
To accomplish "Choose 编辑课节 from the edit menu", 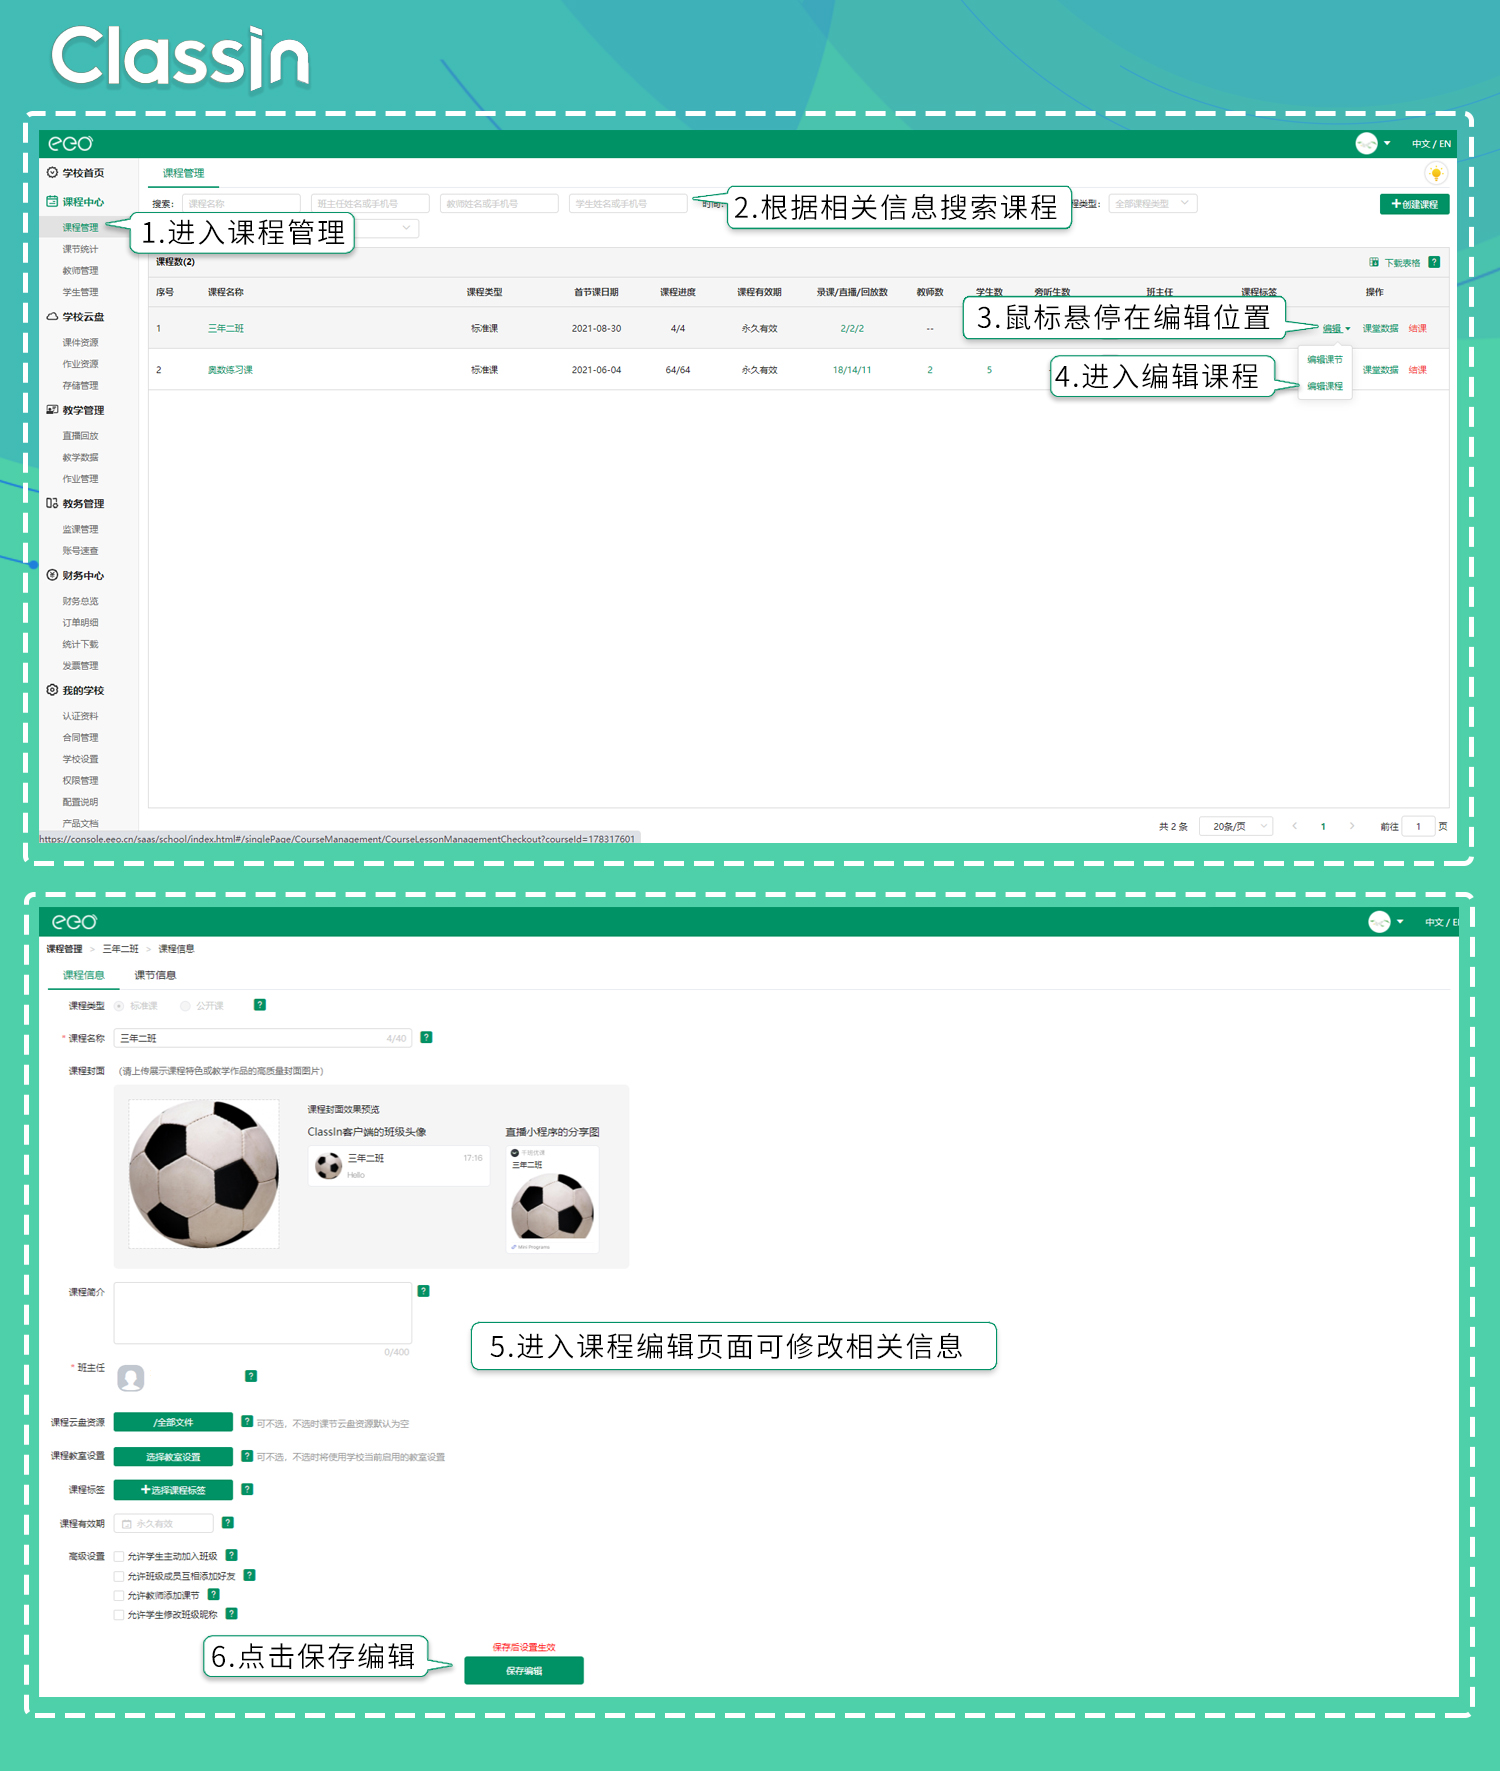I will (1325, 359).
